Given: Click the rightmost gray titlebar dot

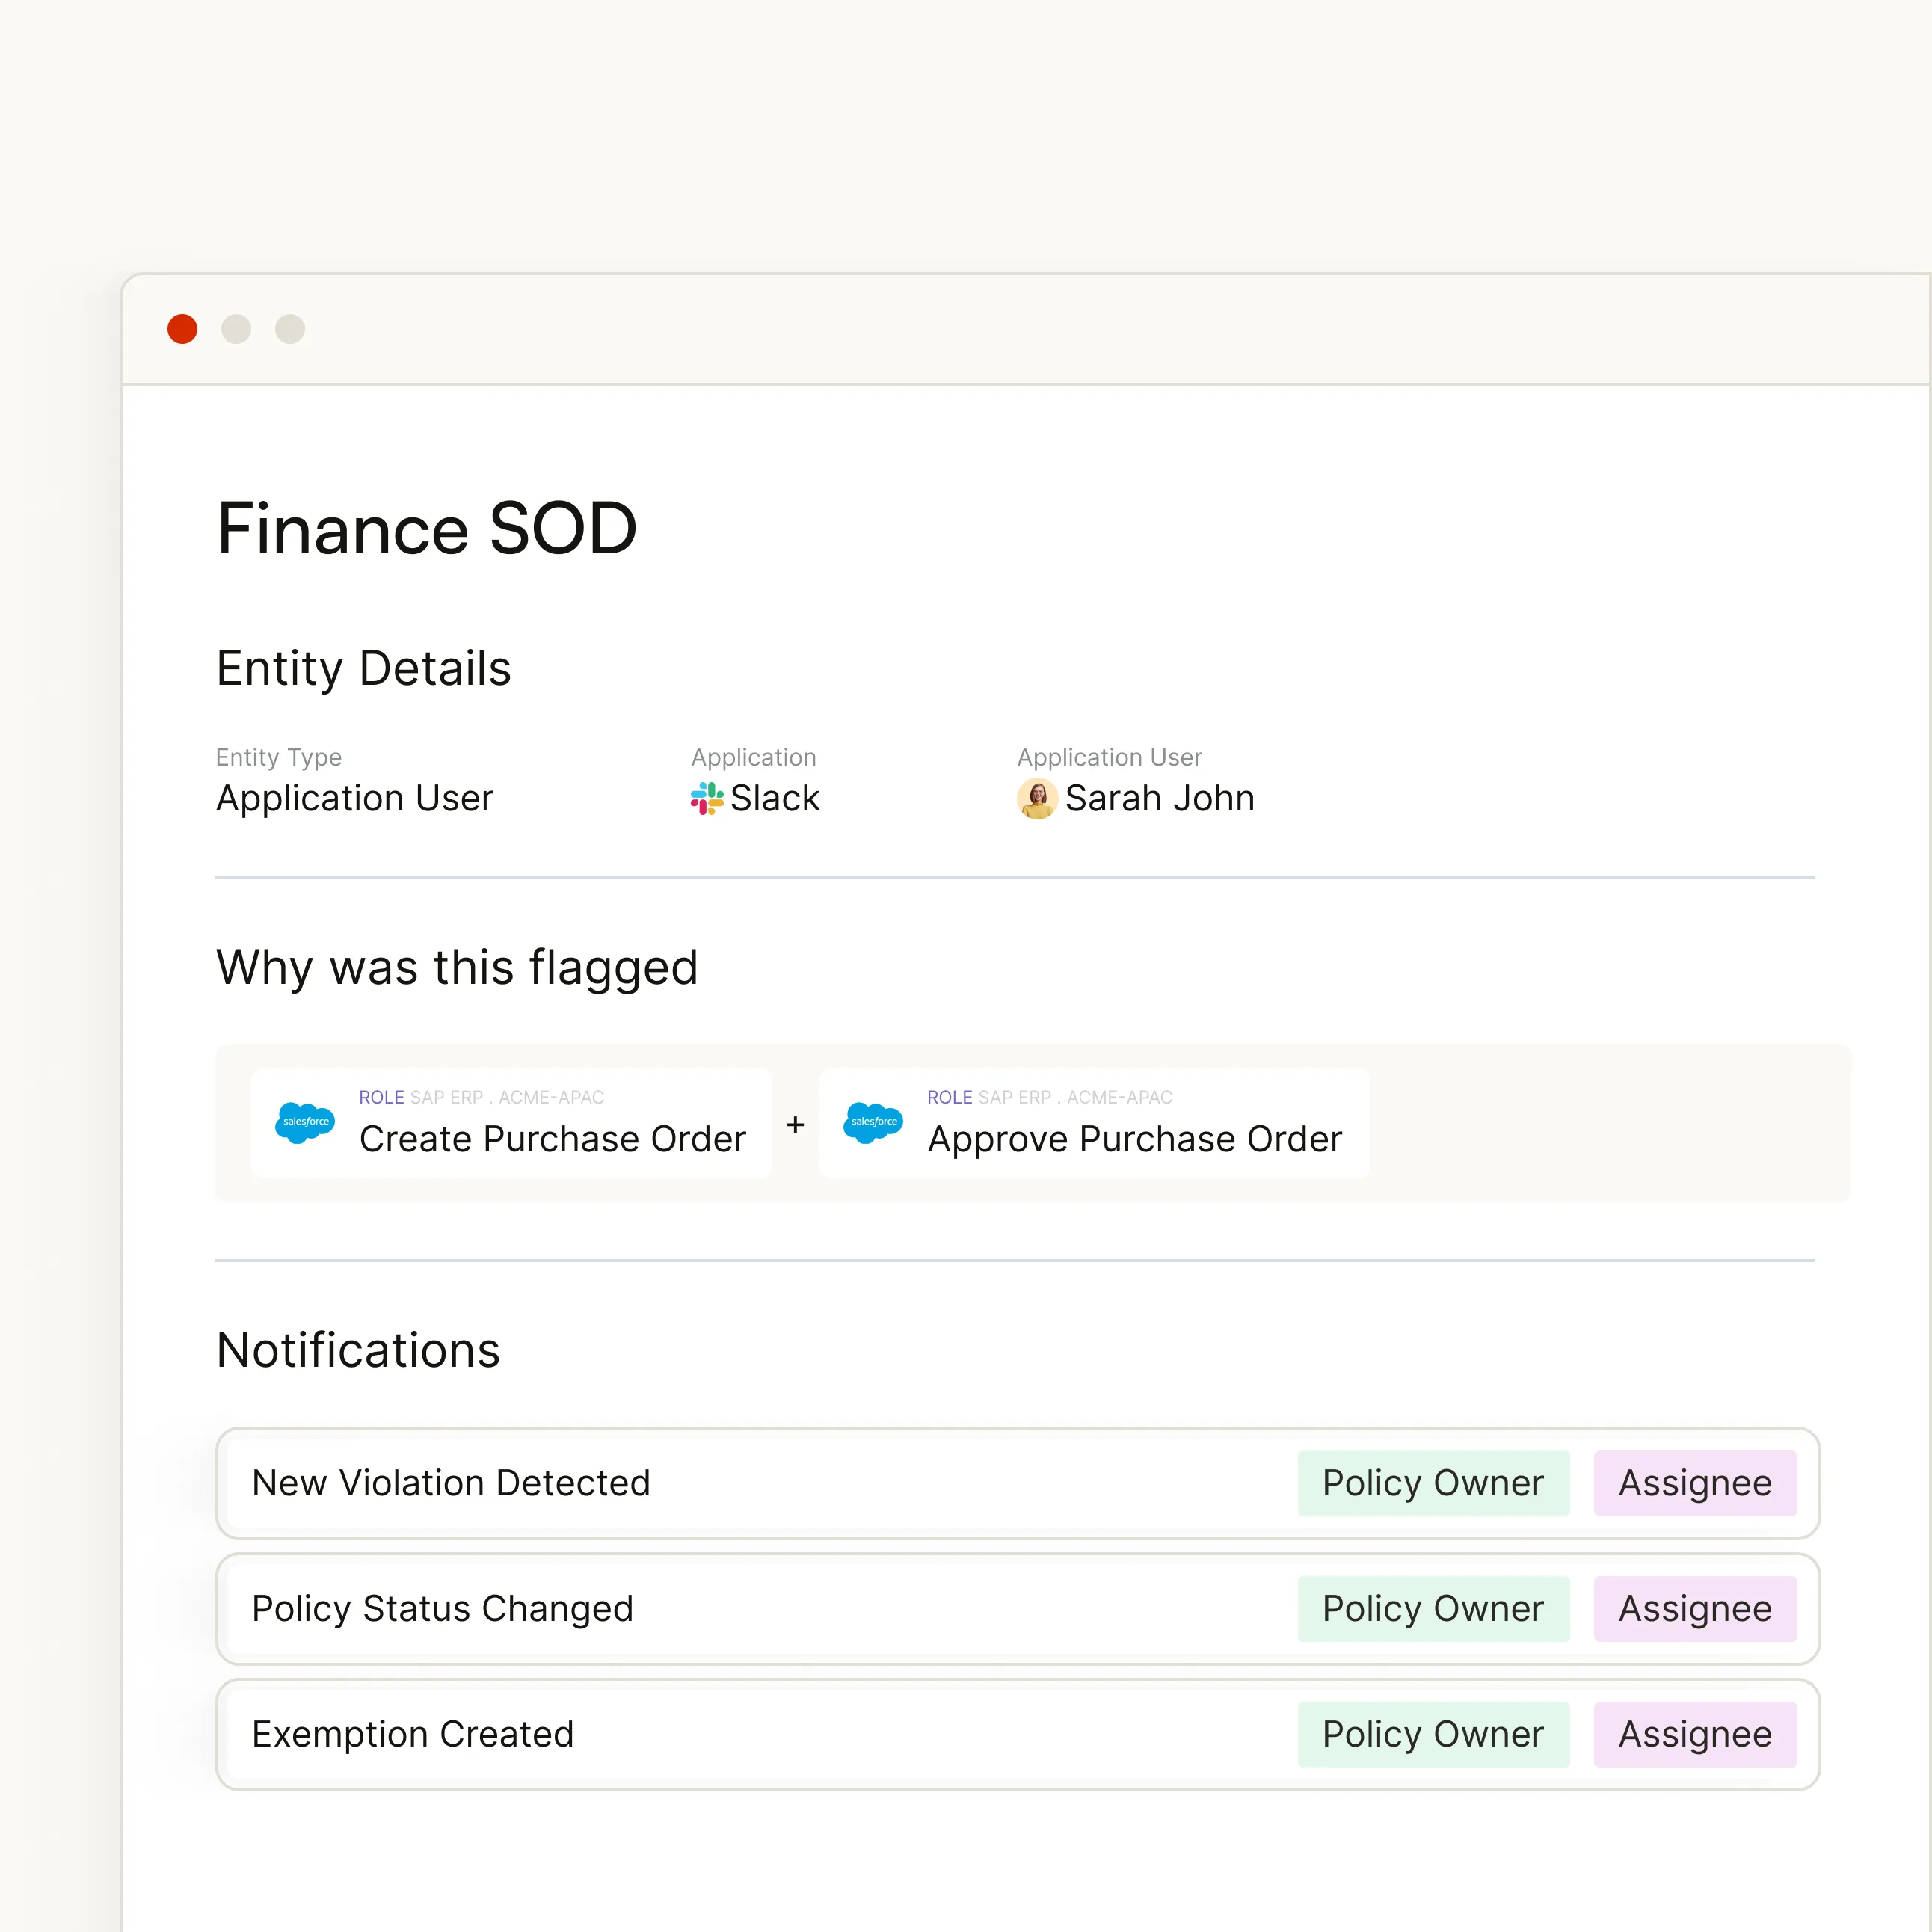Looking at the screenshot, I should [289, 328].
